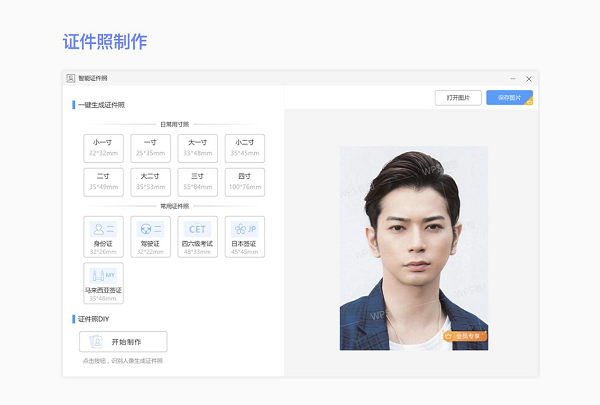Close the 智能证件照 window
This screenshot has width=600, height=405.
[x=529, y=79]
